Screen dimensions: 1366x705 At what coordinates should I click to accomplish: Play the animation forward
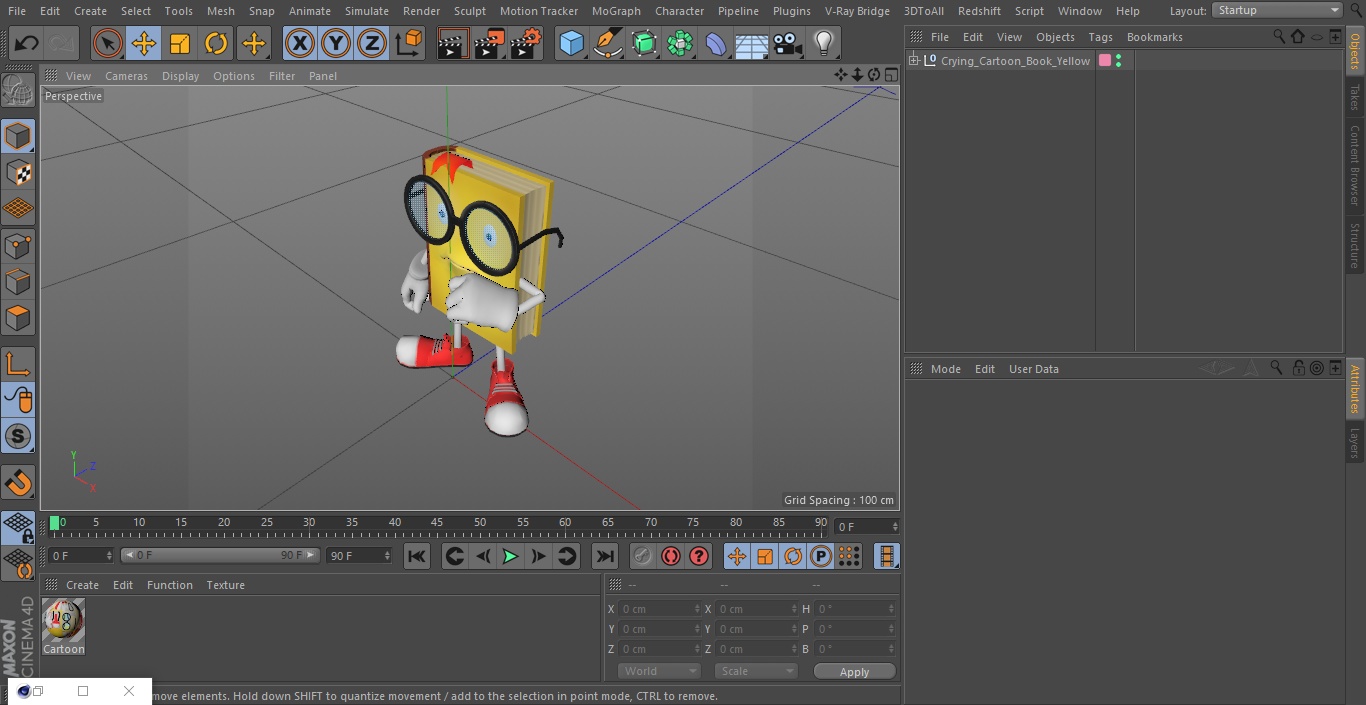click(510, 556)
